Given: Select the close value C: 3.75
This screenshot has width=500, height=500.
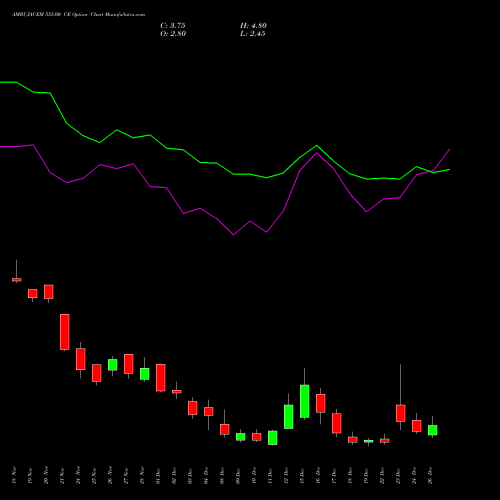Looking at the screenshot, I should 173,26.
